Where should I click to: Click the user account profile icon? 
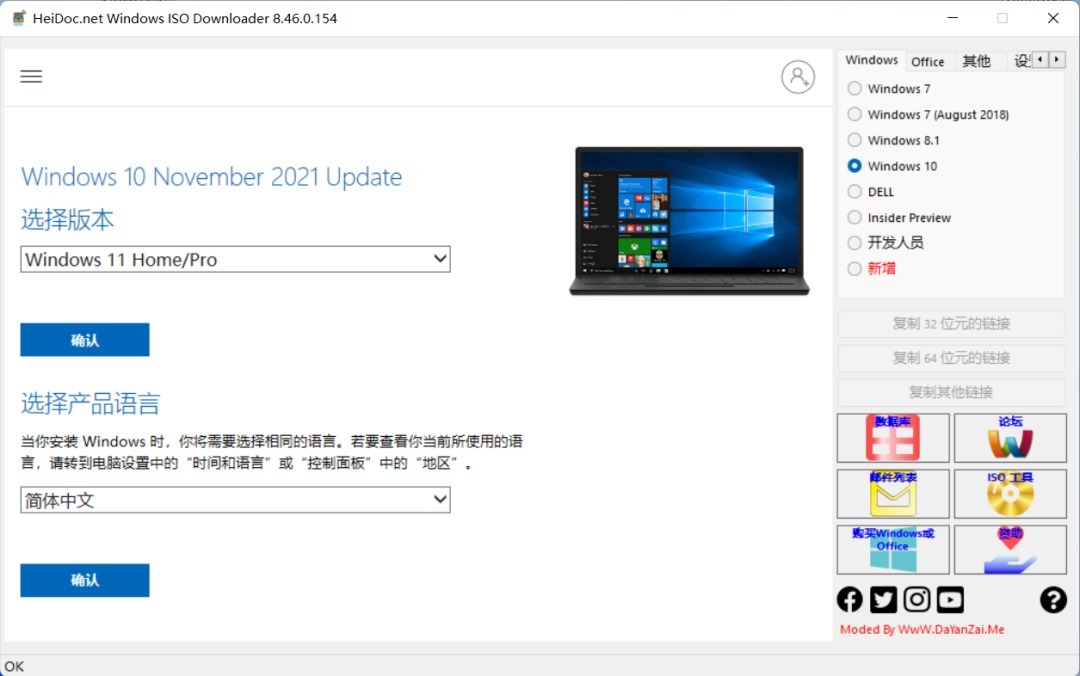[x=797, y=77]
